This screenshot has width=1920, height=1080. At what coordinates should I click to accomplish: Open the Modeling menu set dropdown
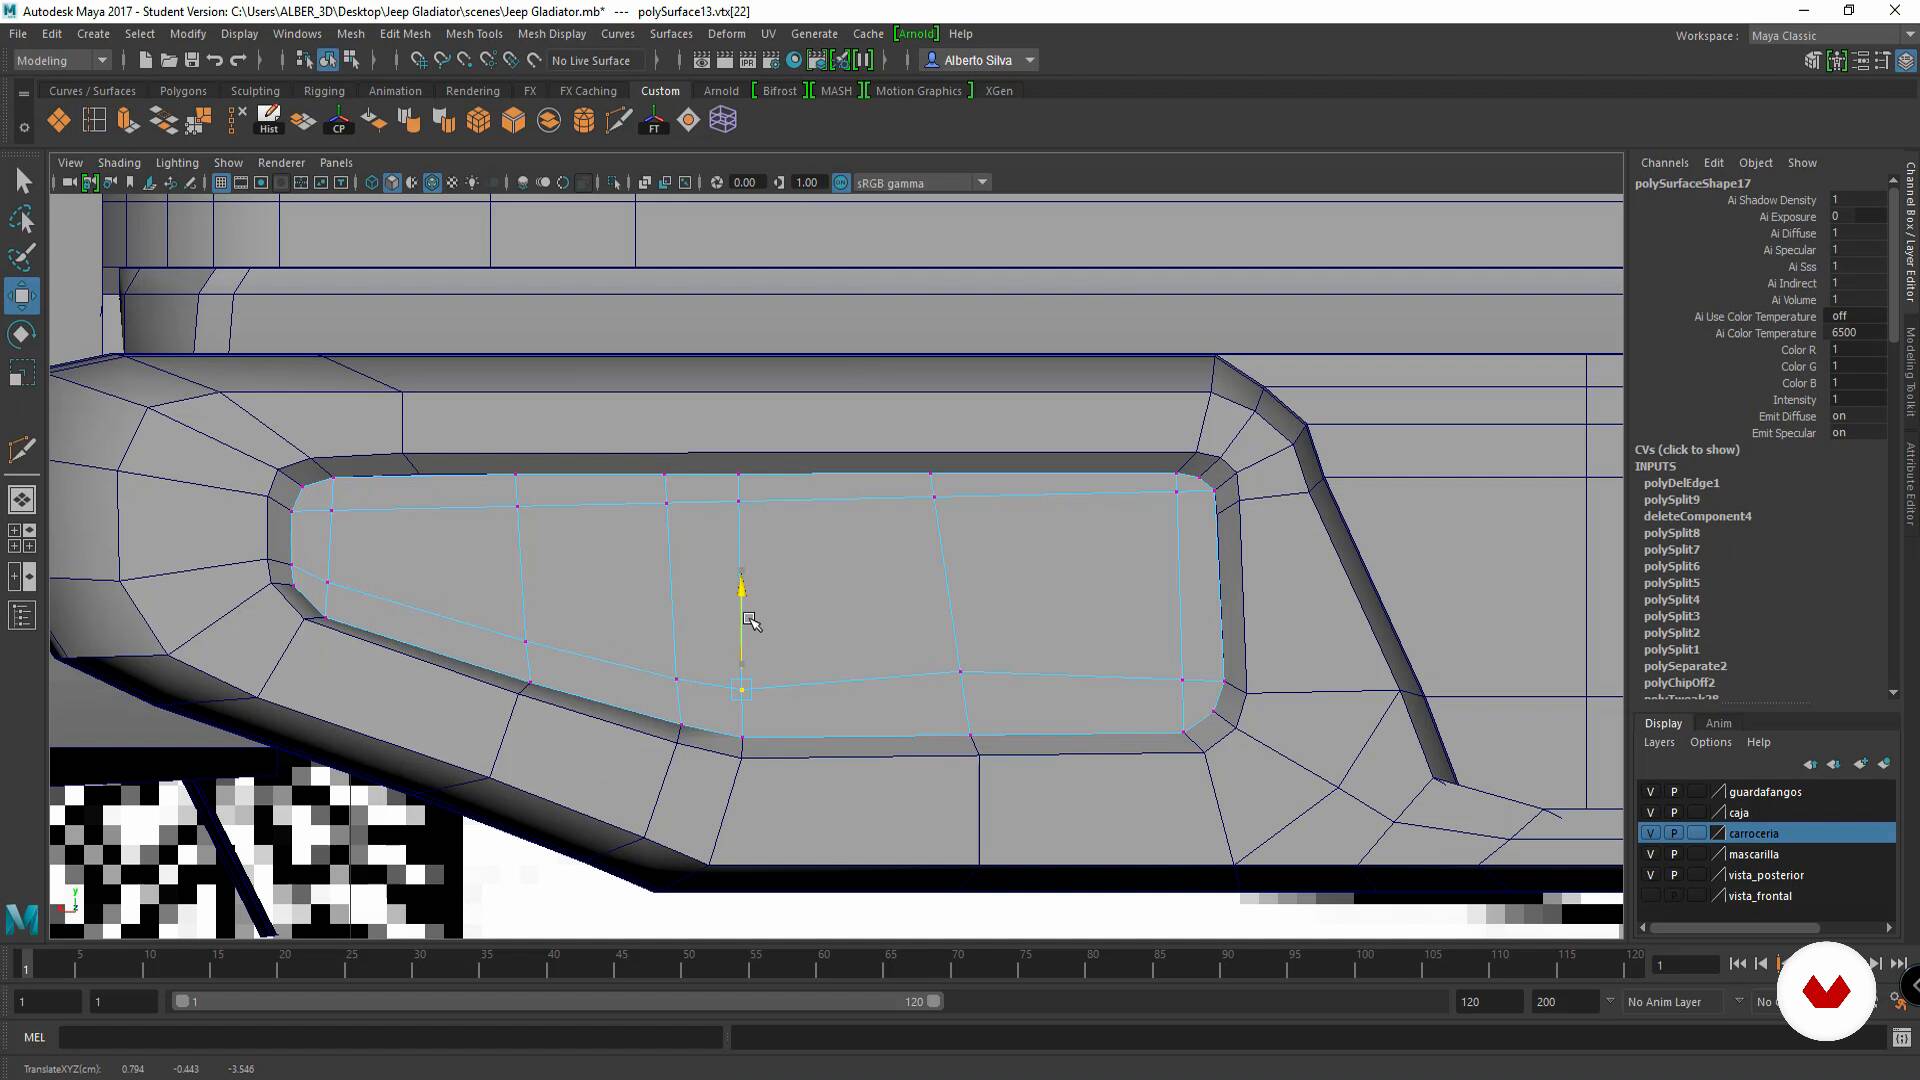coord(61,60)
